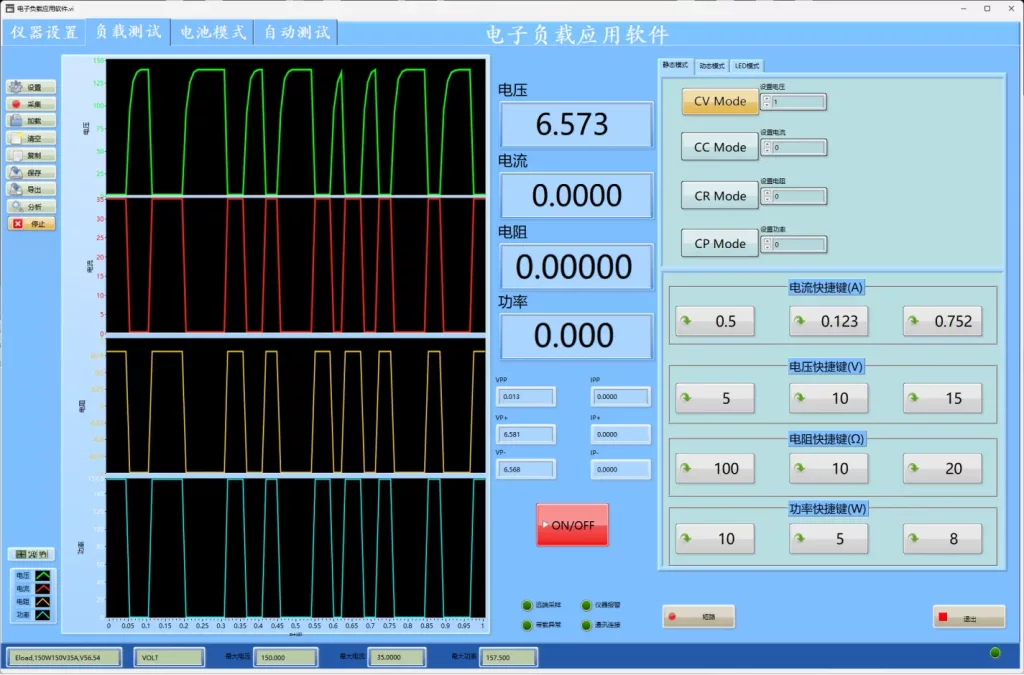Trigger the 短路 short-circuit button
1024x675 pixels.
698,617
